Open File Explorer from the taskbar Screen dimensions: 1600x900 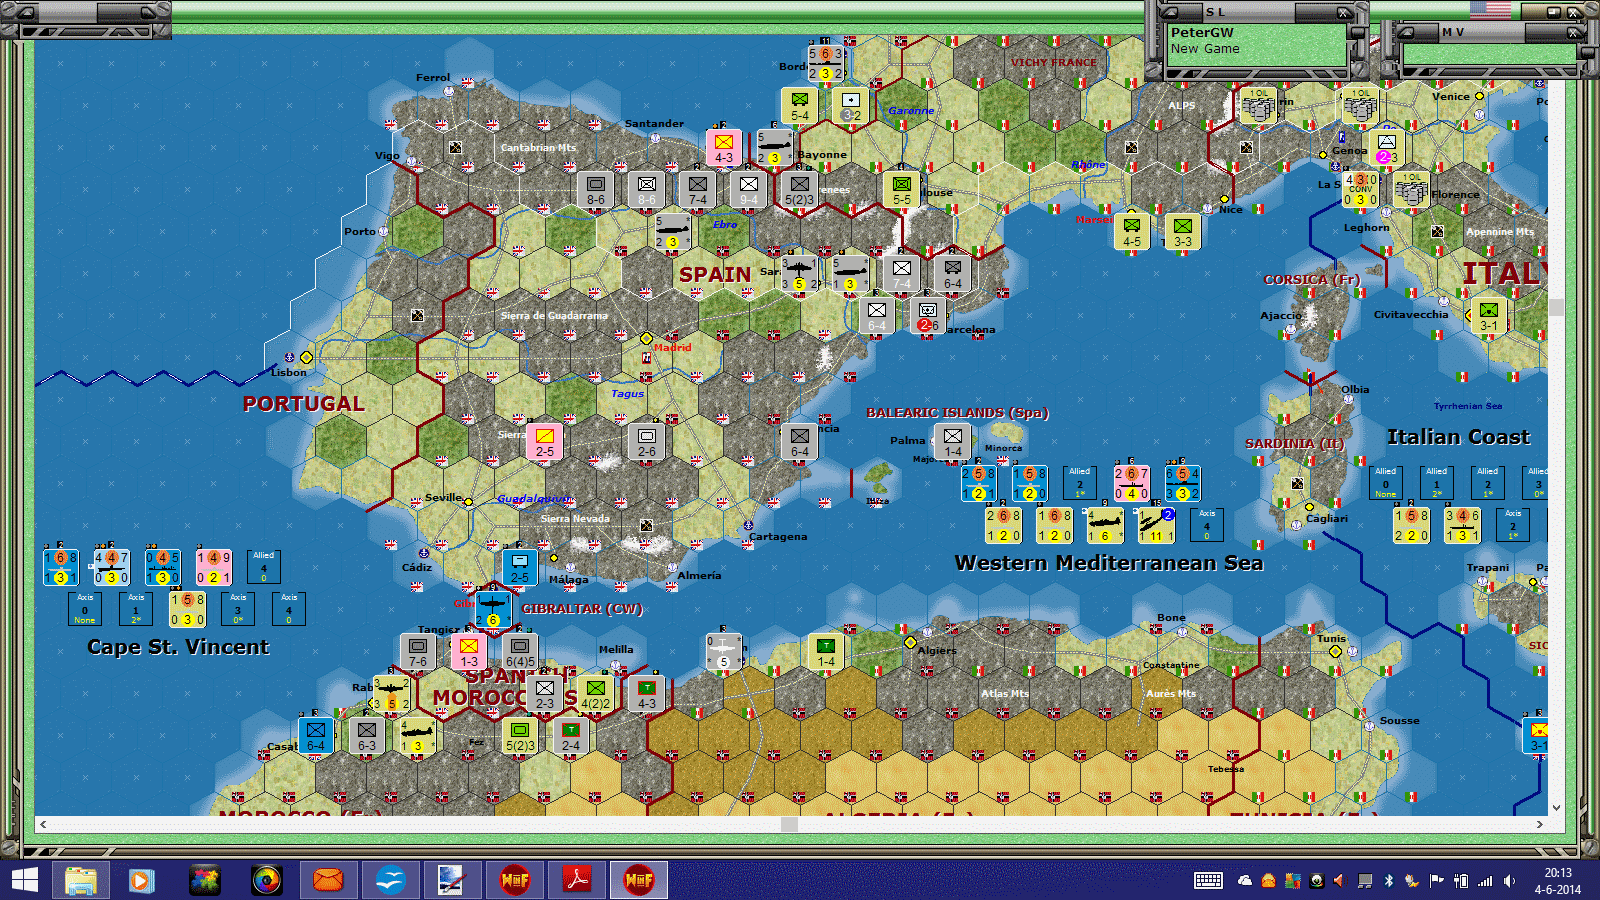click(x=81, y=880)
